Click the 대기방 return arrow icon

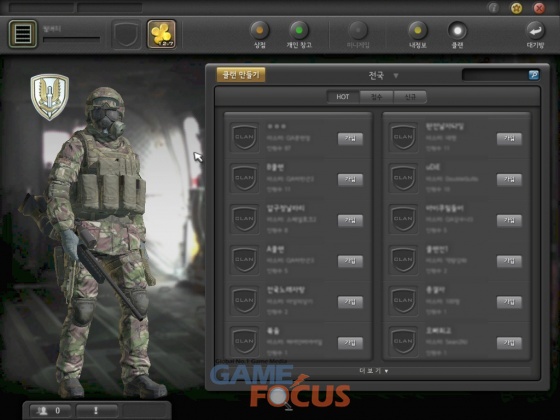tap(535, 31)
